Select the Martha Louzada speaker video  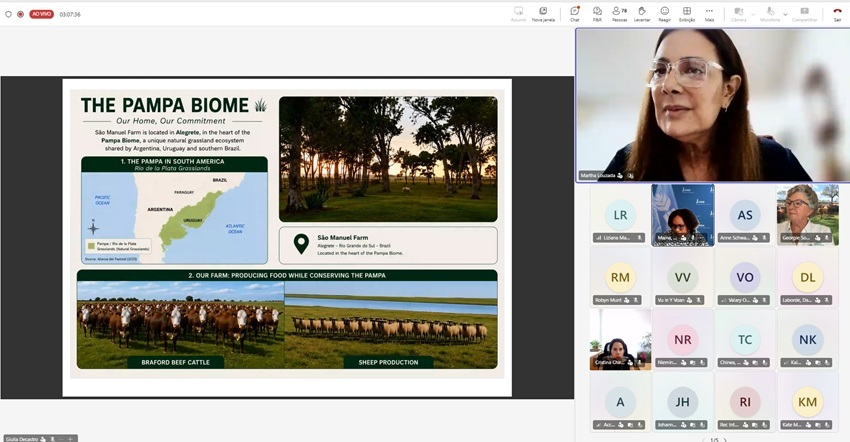712,105
